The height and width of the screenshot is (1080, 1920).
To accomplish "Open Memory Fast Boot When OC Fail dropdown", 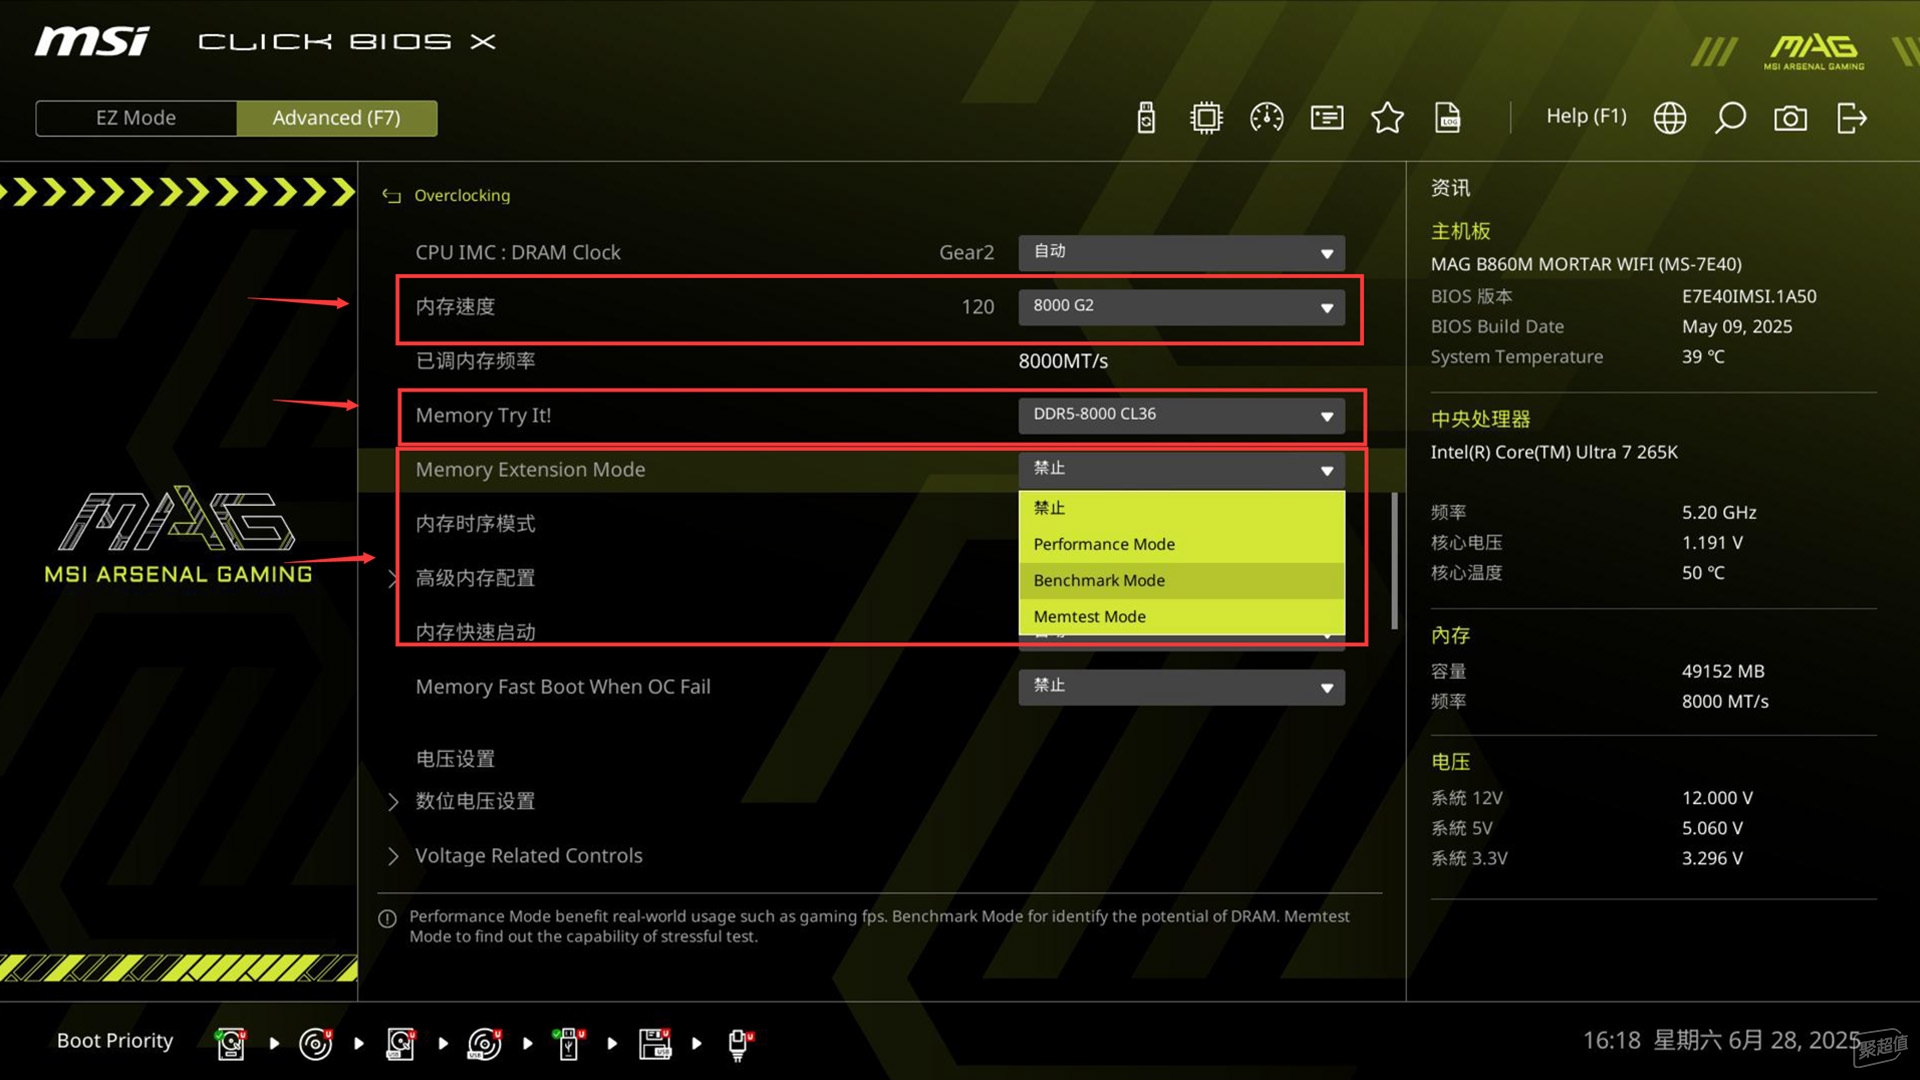I will point(1181,687).
